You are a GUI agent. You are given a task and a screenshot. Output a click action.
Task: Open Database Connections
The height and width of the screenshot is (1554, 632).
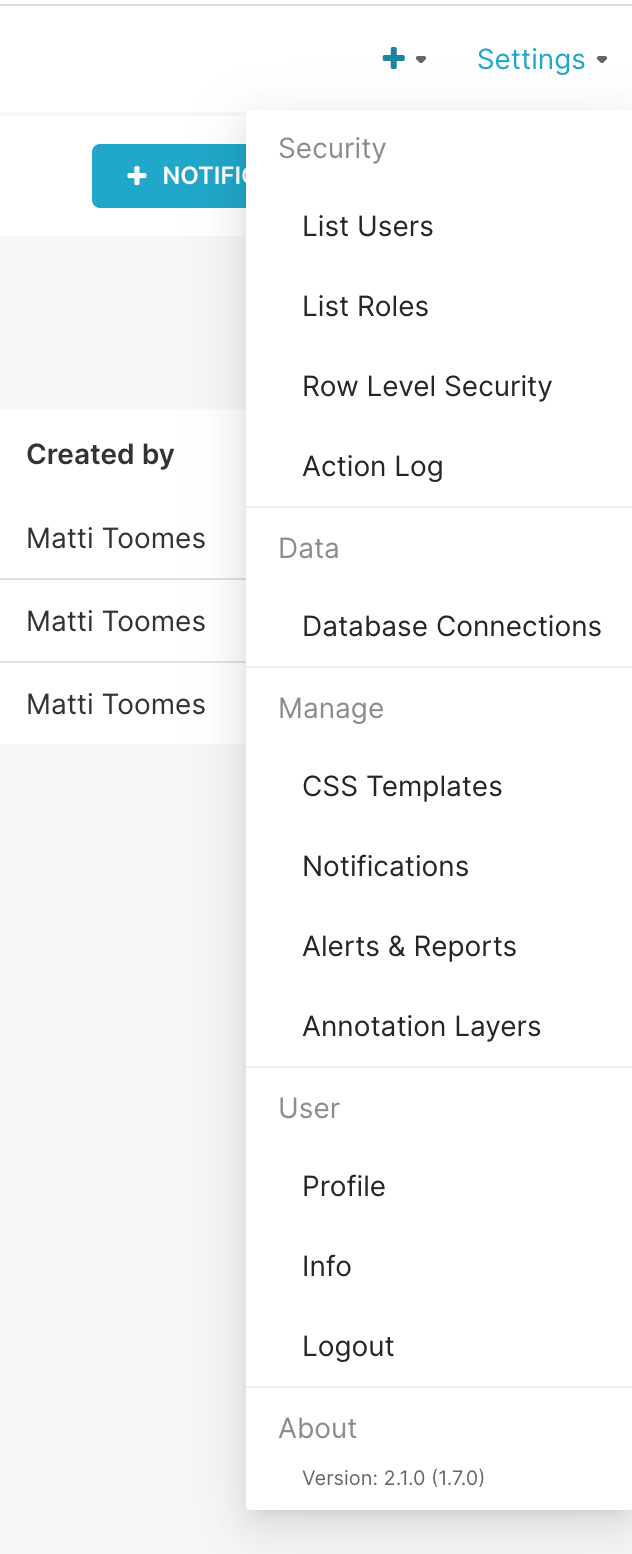(x=451, y=626)
